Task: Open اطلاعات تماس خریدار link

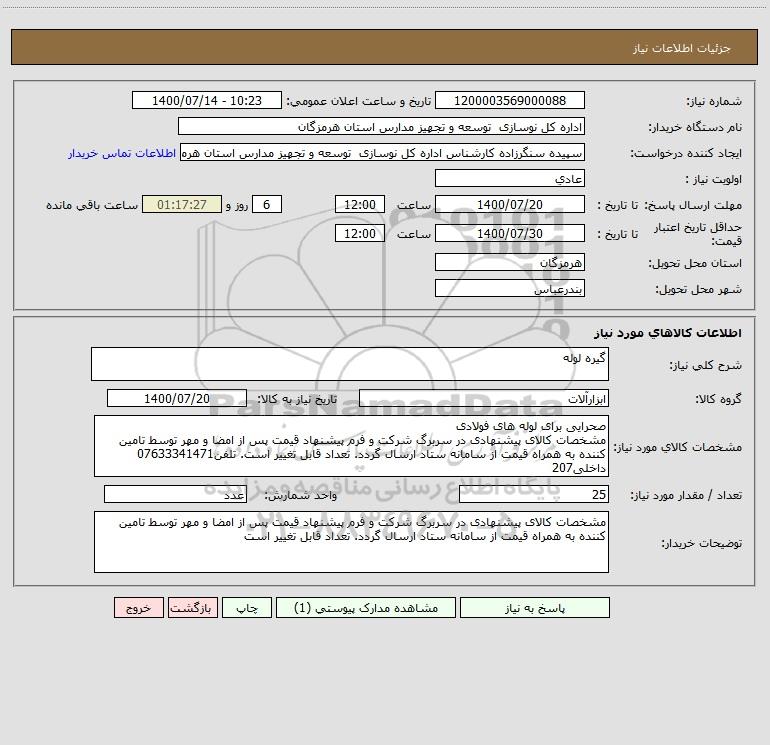Action: click(122, 153)
